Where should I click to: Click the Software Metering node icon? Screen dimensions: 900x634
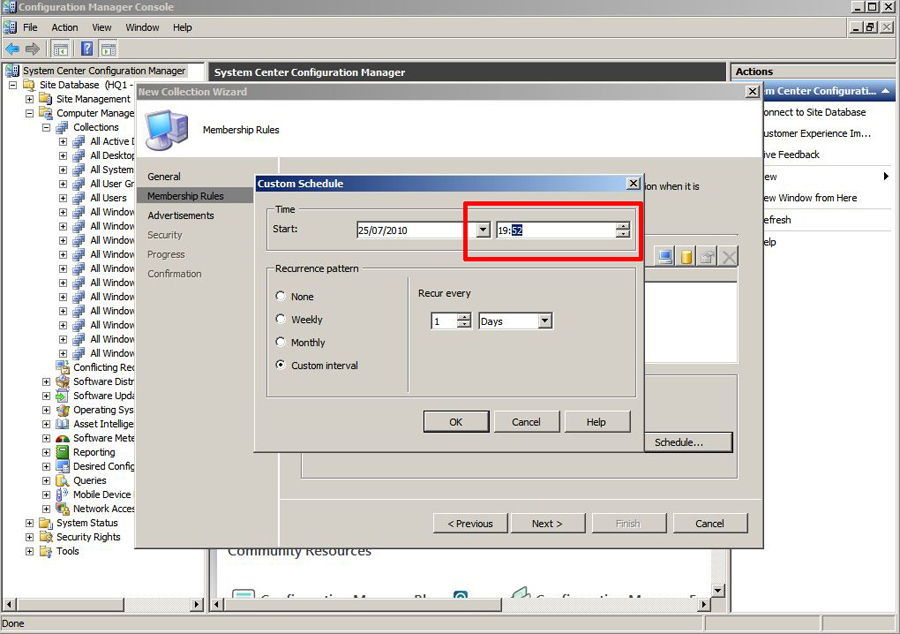pyautogui.click(x=63, y=438)
